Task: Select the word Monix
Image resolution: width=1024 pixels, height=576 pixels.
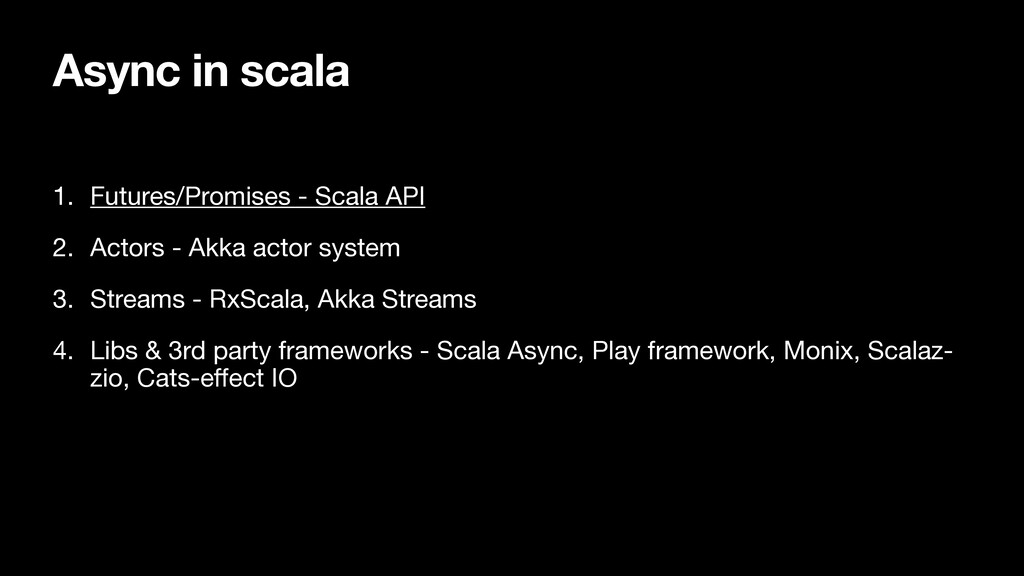Action: tap(819, 351)
